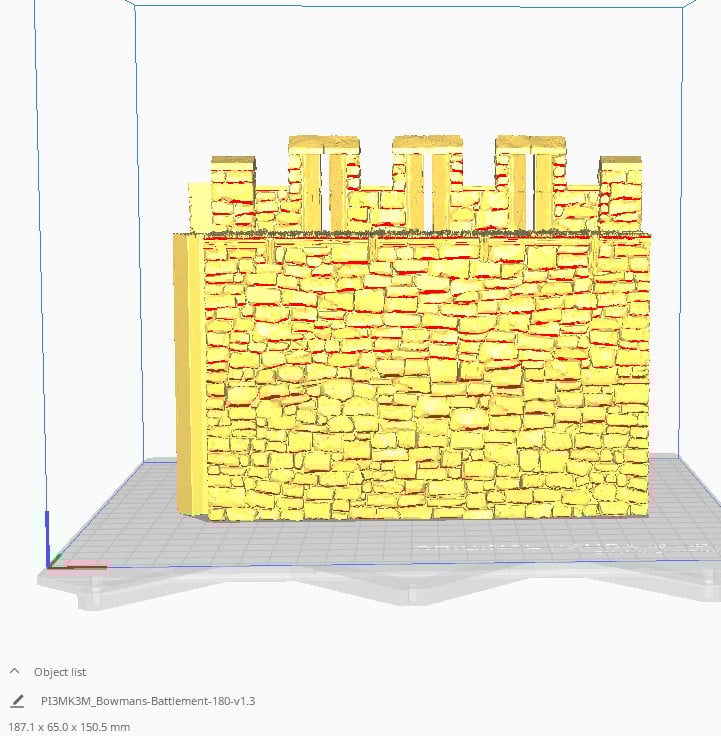Click the smooth left edge of the wall

pyautogui.click(x=189, y=376)
